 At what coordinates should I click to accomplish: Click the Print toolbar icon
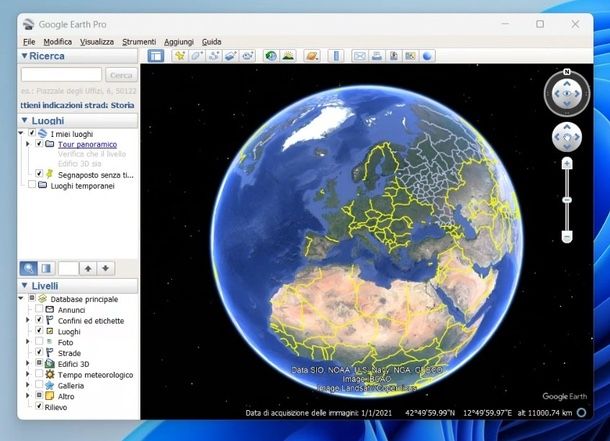(377, 56)
